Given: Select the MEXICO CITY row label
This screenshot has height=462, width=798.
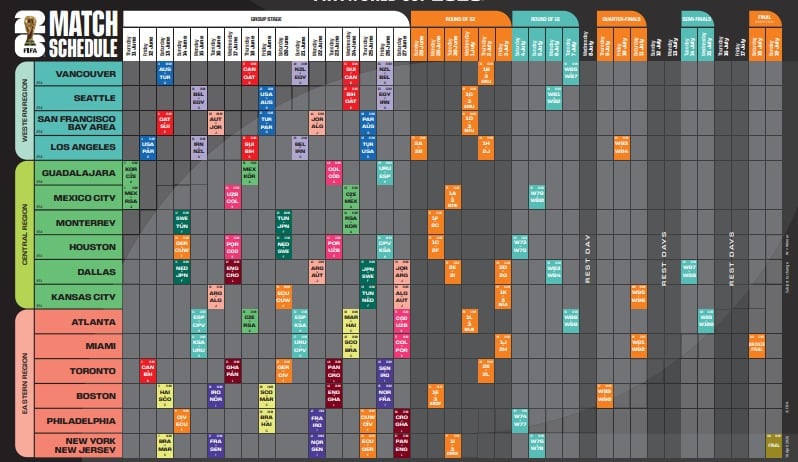Looking at the screenshot, I should (78, 198).
